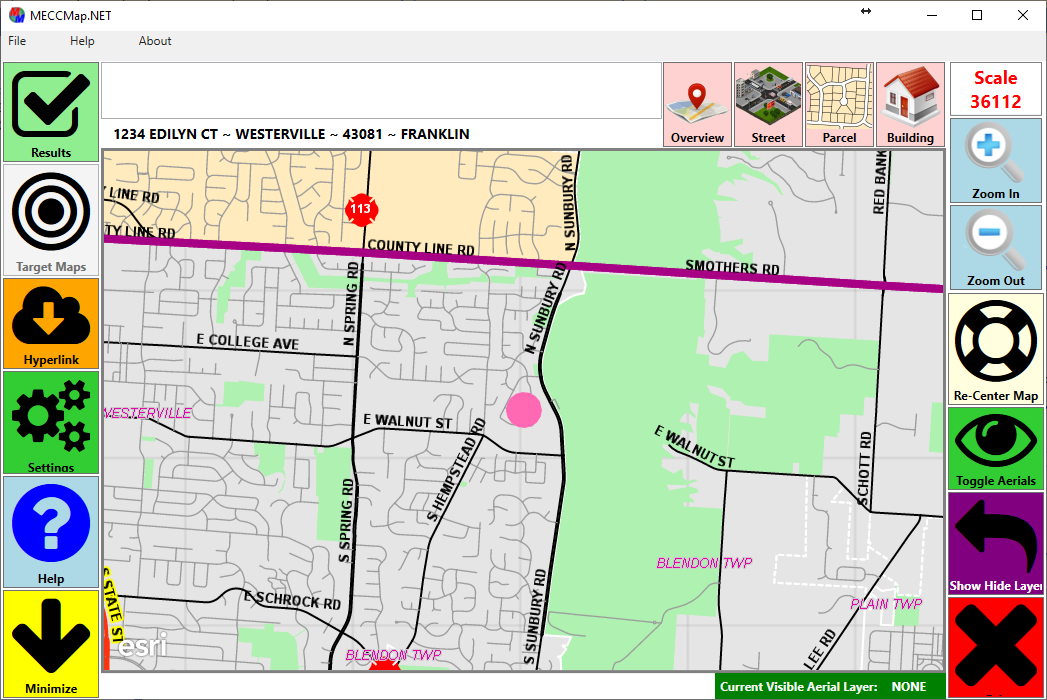Click Show Hide Layers arrow button
The width and height of the screenshot is (1047, 700).
point(995,543)
